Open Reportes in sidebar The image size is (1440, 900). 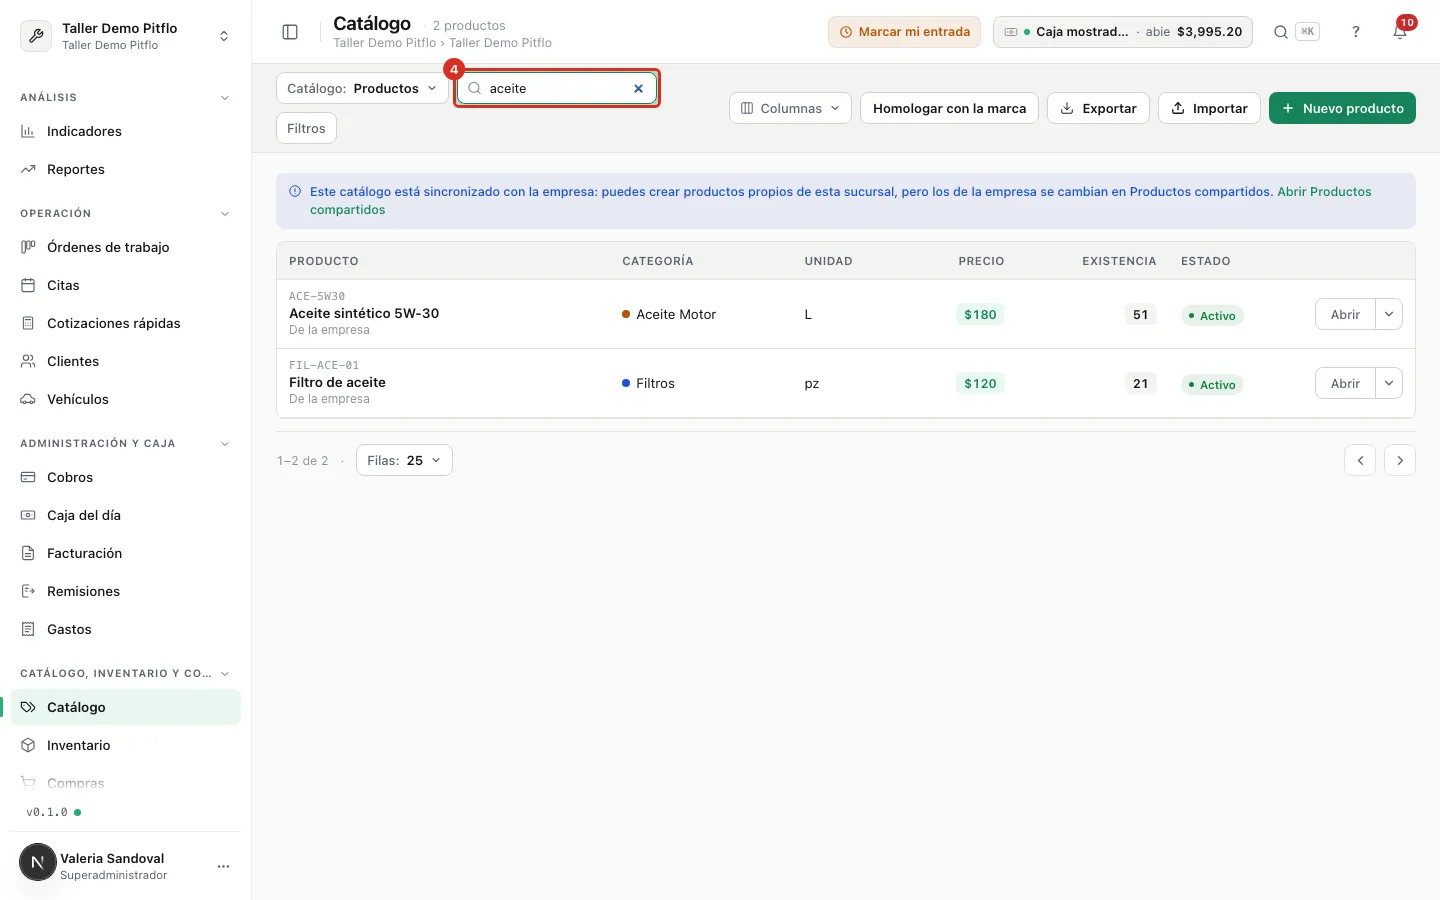pyautogui.click(x=125, y=169)
